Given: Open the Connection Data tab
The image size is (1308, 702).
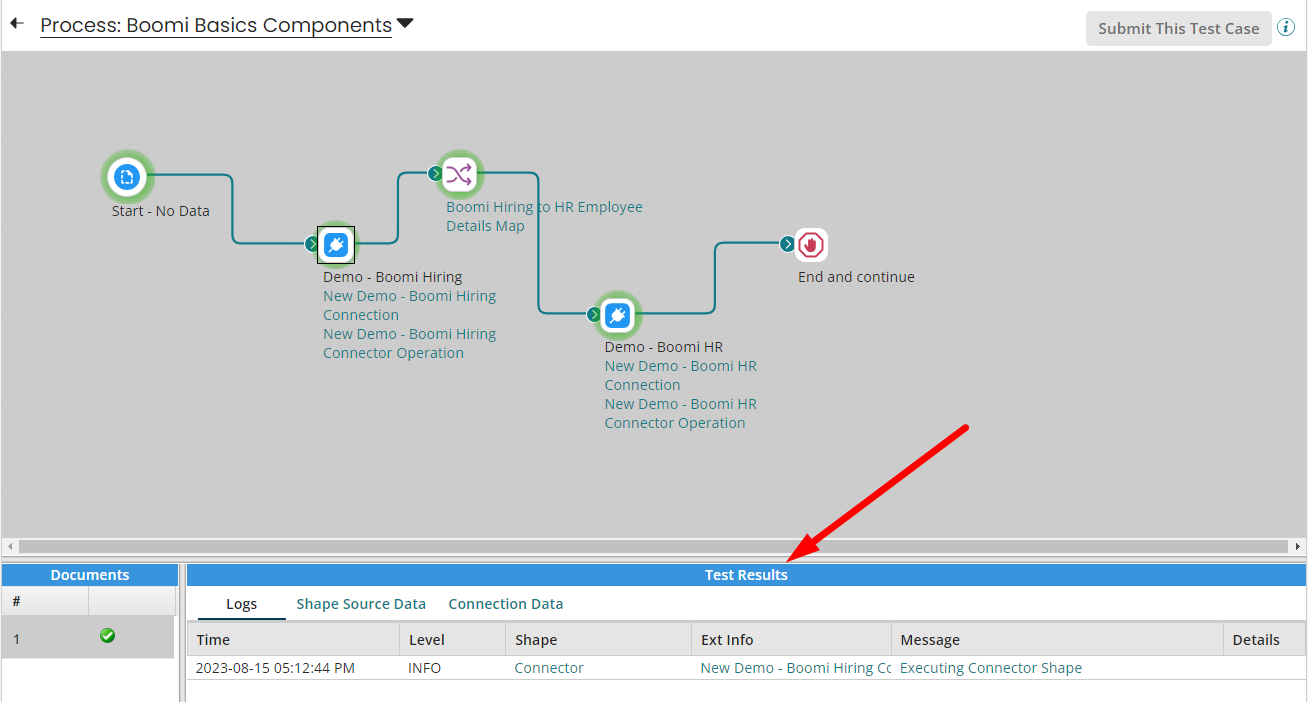Looking at the screenshot, I should click(x=505, y=604).
